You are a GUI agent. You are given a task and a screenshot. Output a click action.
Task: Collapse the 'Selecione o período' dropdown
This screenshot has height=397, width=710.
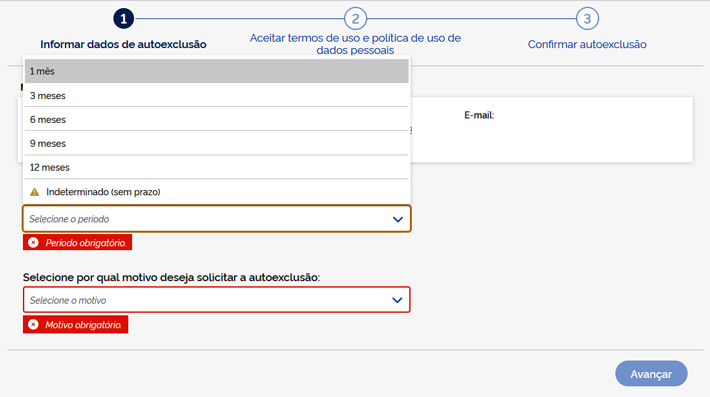coord(216,219)
